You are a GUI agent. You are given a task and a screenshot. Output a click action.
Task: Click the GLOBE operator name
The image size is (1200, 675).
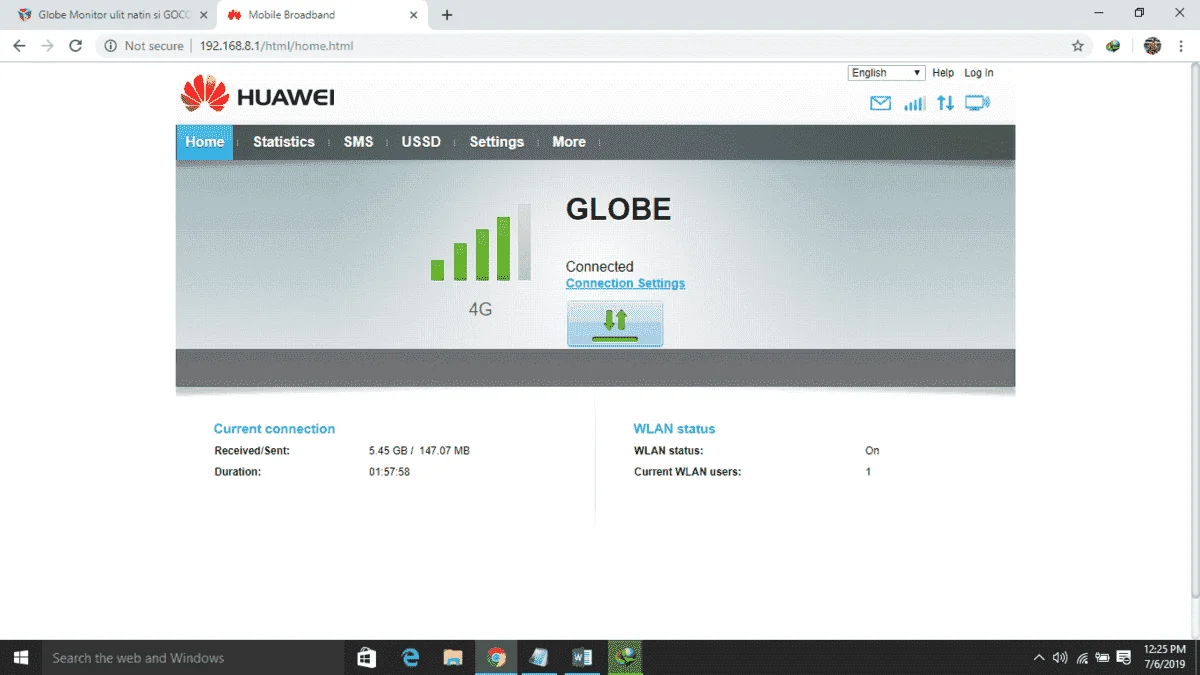point(619,209)
